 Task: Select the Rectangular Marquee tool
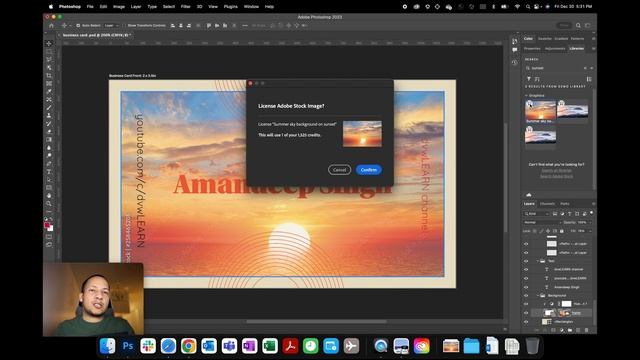coord(49,52)
